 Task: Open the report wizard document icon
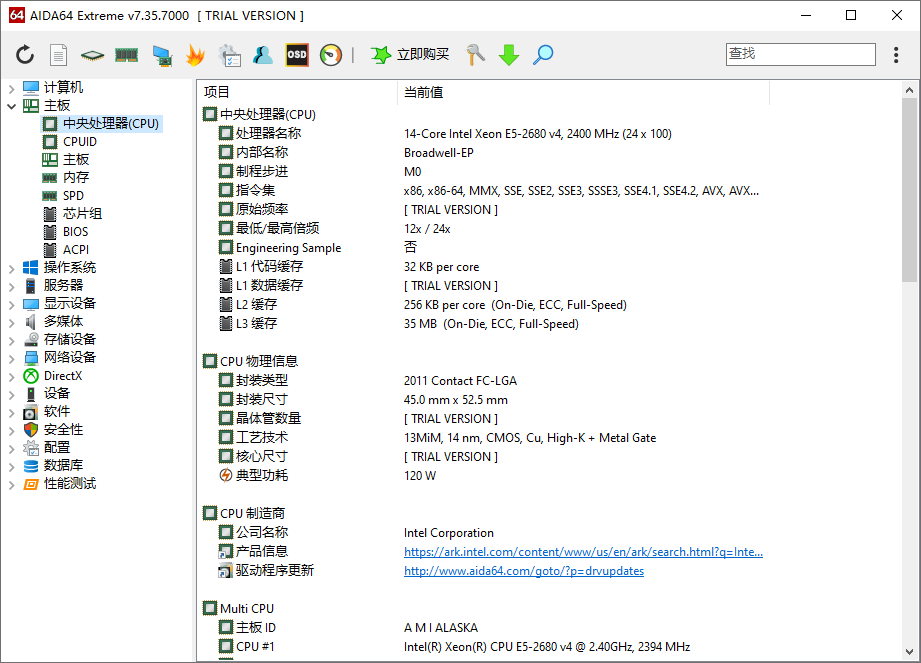(x=57, y=55)
